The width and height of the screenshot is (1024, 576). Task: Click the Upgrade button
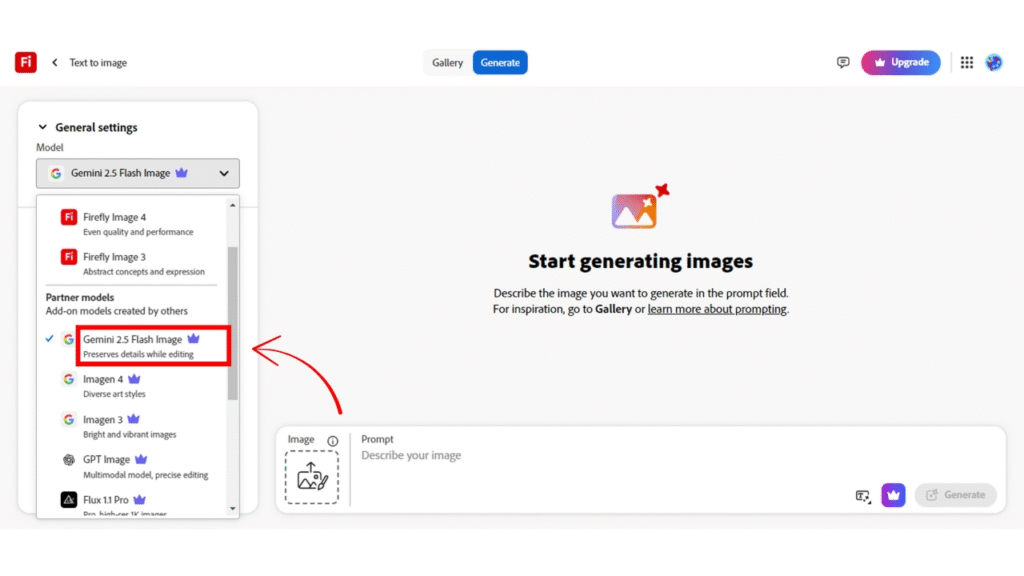coord(900,62)
